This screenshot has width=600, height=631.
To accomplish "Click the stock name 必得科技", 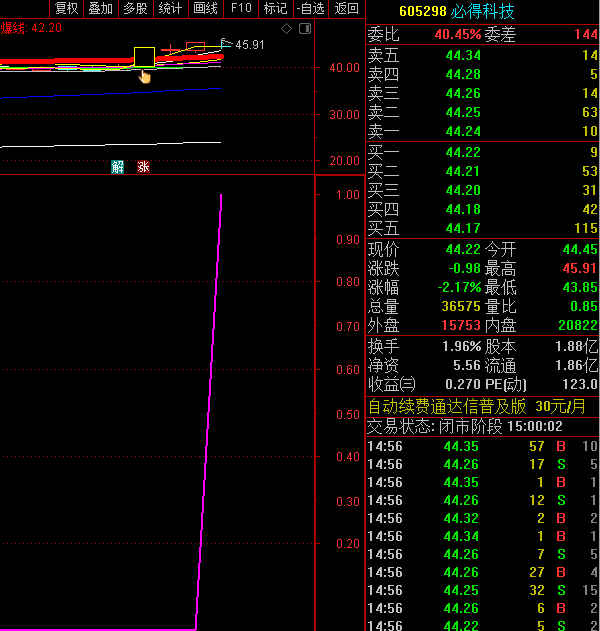I will 485,11.
